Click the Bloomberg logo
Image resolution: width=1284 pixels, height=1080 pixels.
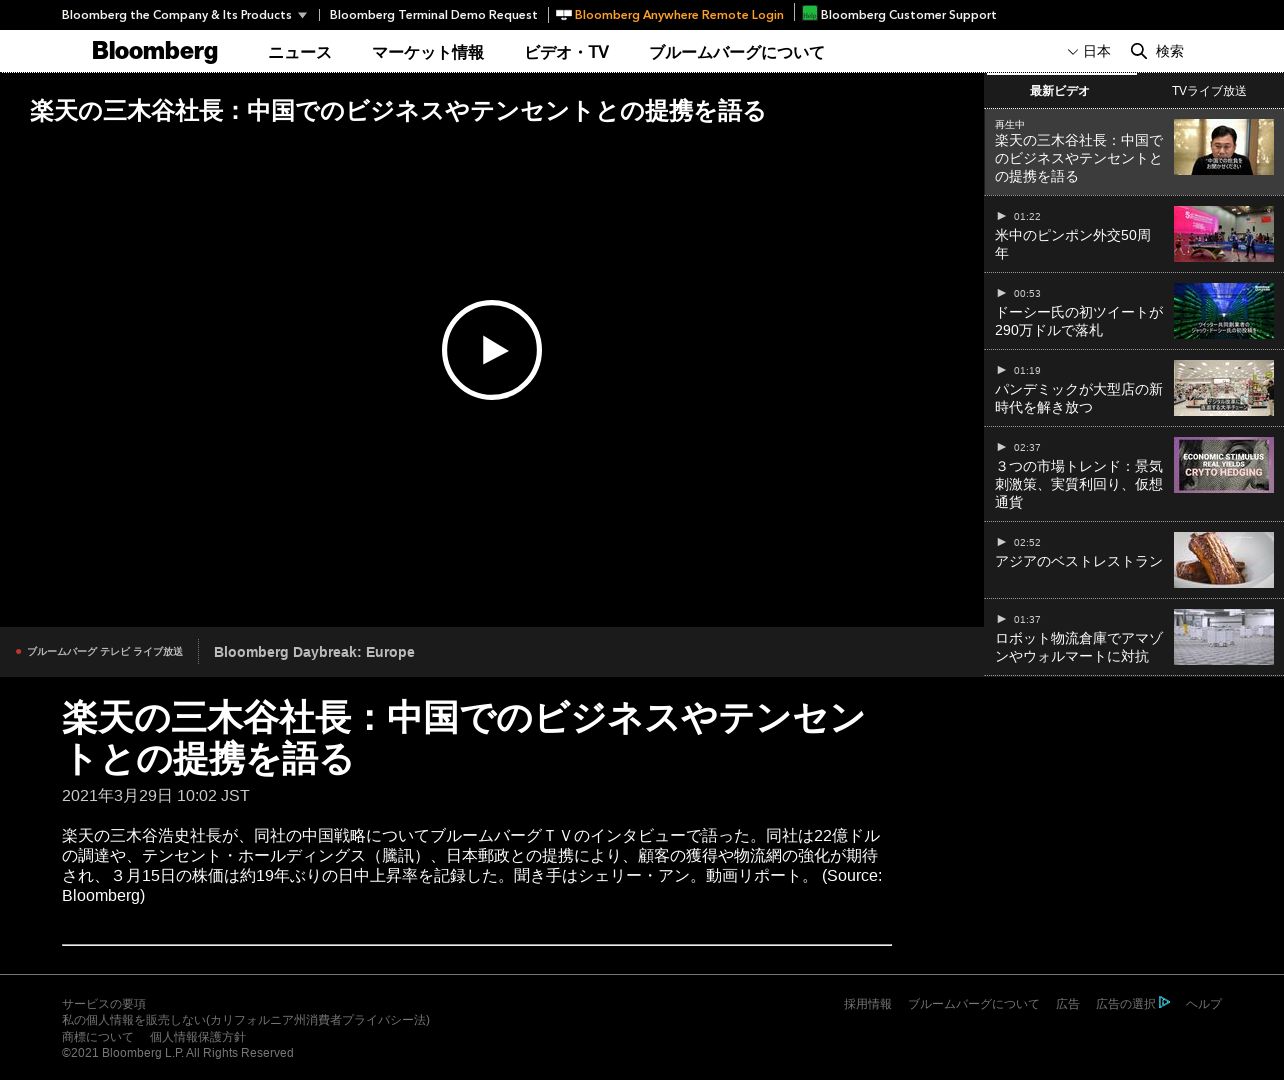pos(155,52)
